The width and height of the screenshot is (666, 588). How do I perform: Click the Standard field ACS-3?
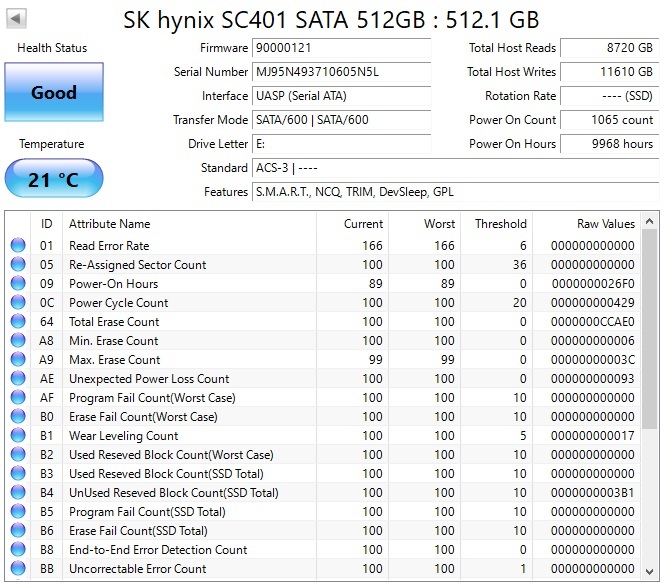point(456,168)
